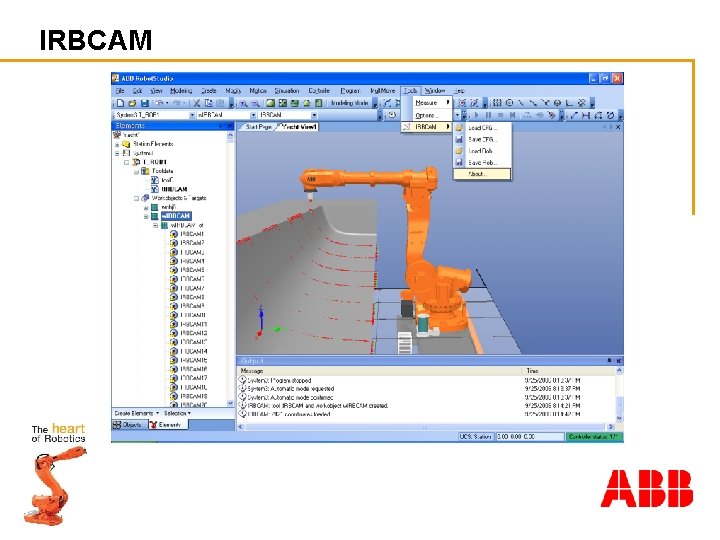The height and width of the screenshot is (540, 720).
Task: Select IRBCAM12 target in tree
Action: pyautogui.click(x=193, y=333)
